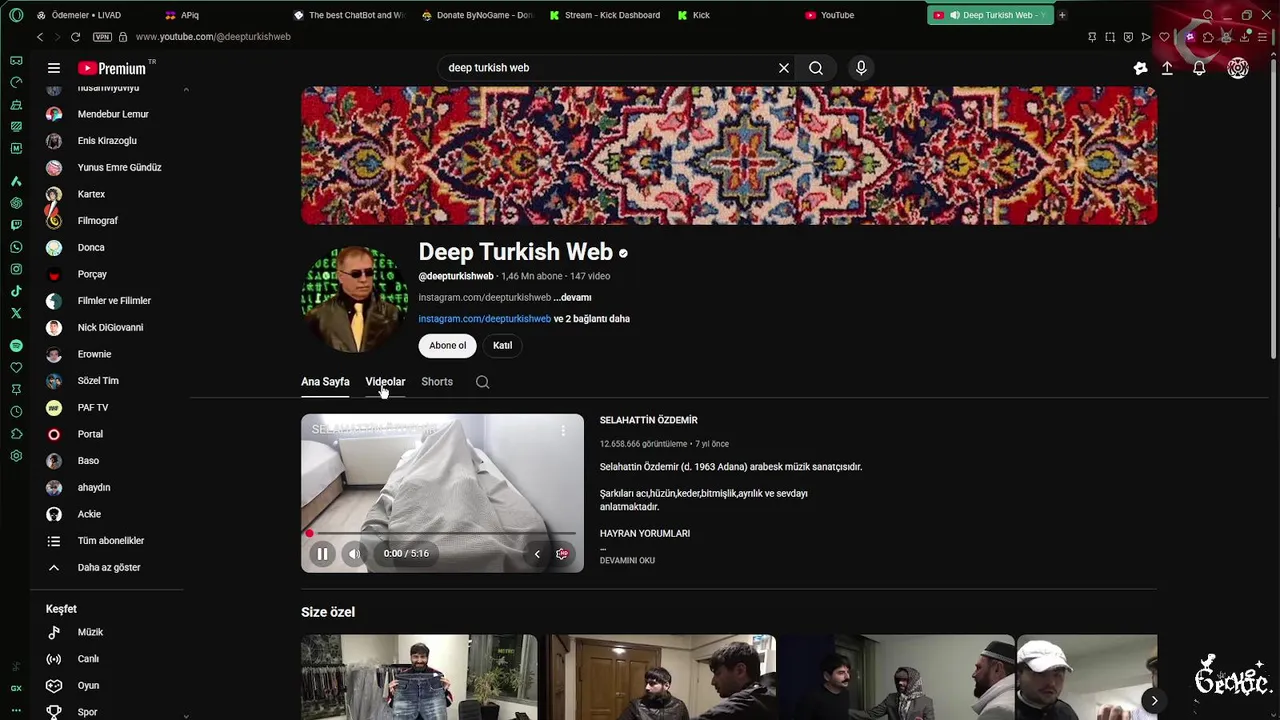Take a snapshot with the browser toolbar icon
Image resolution: width=1280 pixels, height=720 pixels.
(1110, 37)
